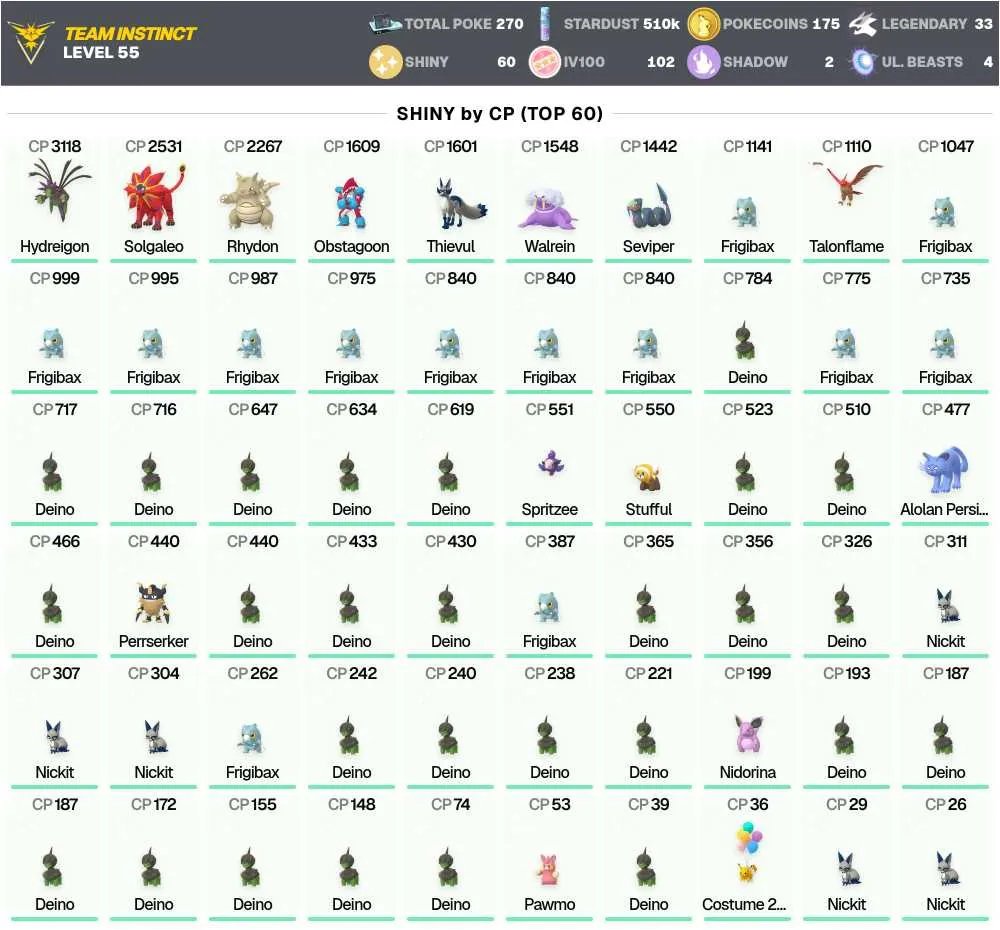Image resolution: width=1000 pixels, height=930 pixels.
Task: Click the Stardust bottle icon
Action: pos(546,24)
